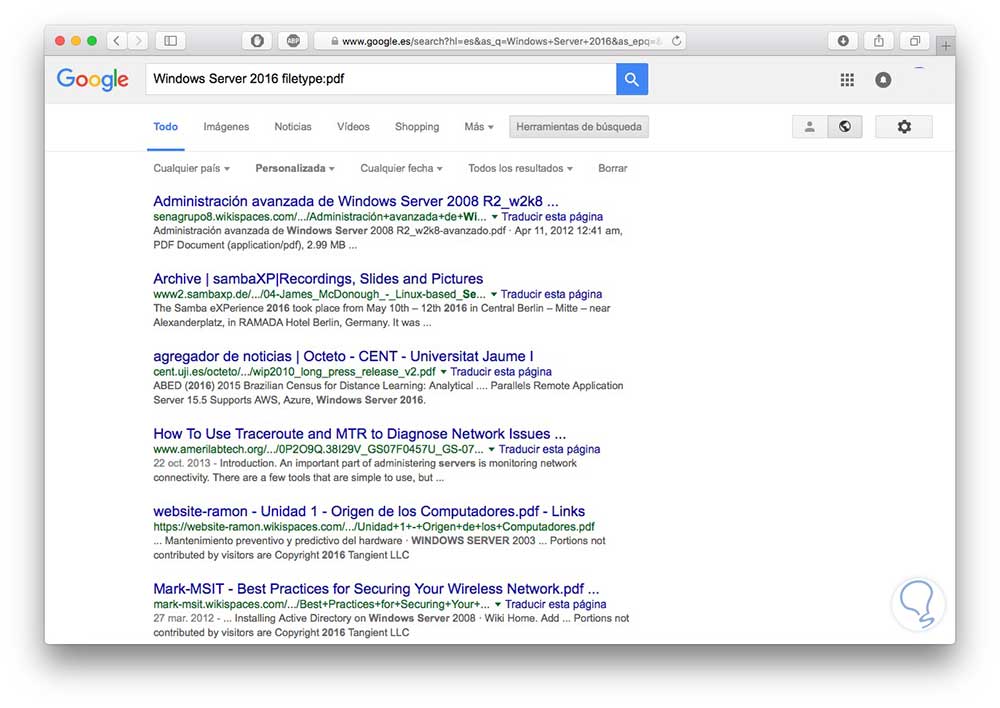Expand arrow beside www.amerilabtech.org URL
Screen dimensions: 1000x708
pos(492,449)
